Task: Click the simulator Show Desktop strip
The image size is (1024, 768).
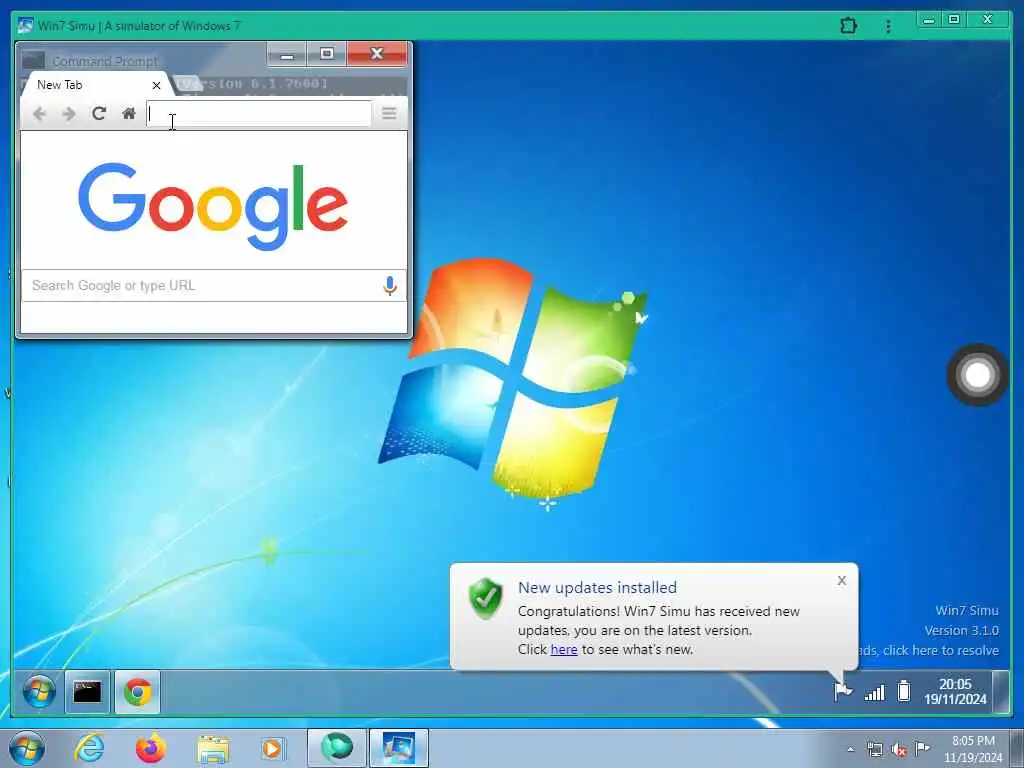Action: click(x=1000, y=692)
